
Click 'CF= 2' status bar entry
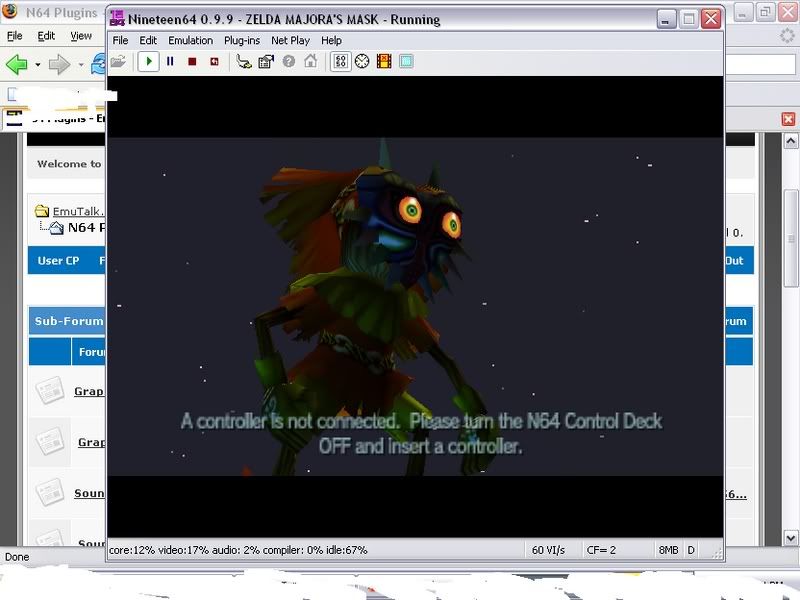[601, 550]
